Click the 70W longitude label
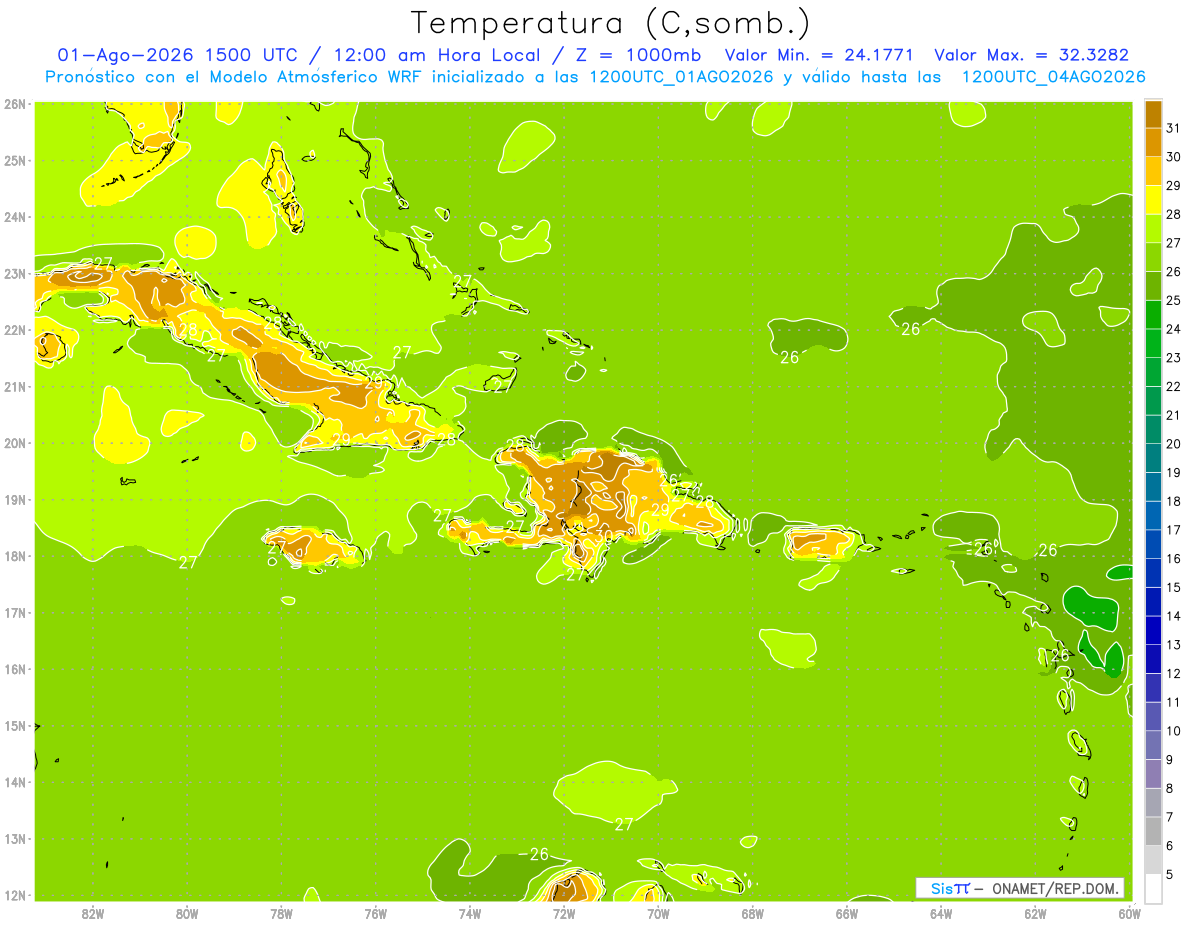 tap(658, 913)
